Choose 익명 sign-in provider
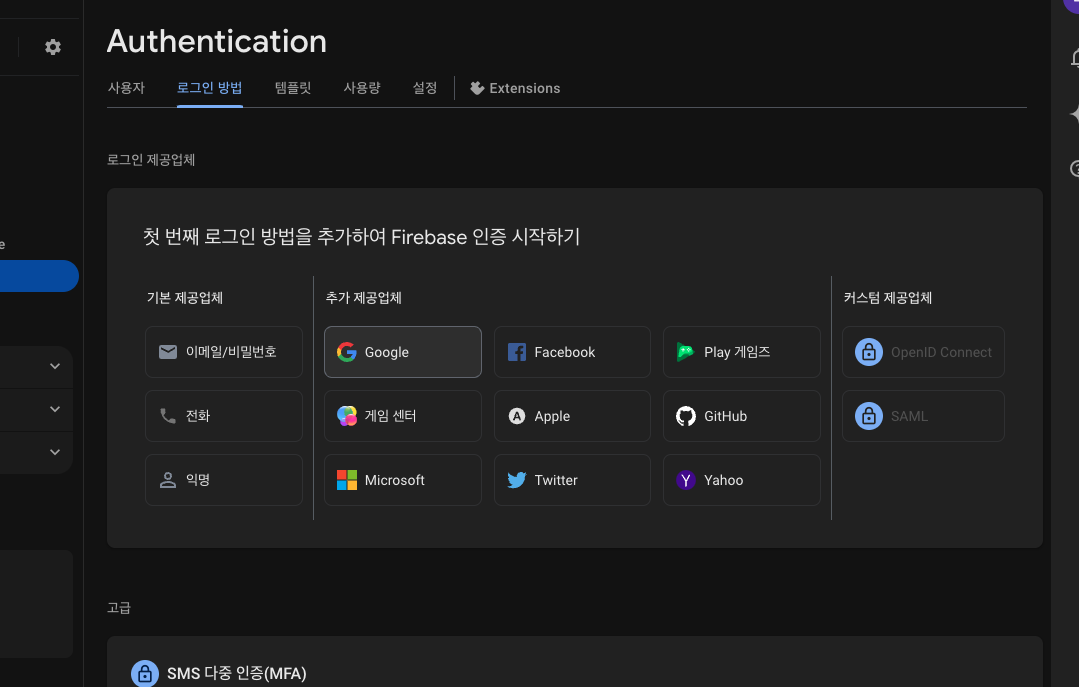The image size is (1079, 687). [x=224, y=480]
